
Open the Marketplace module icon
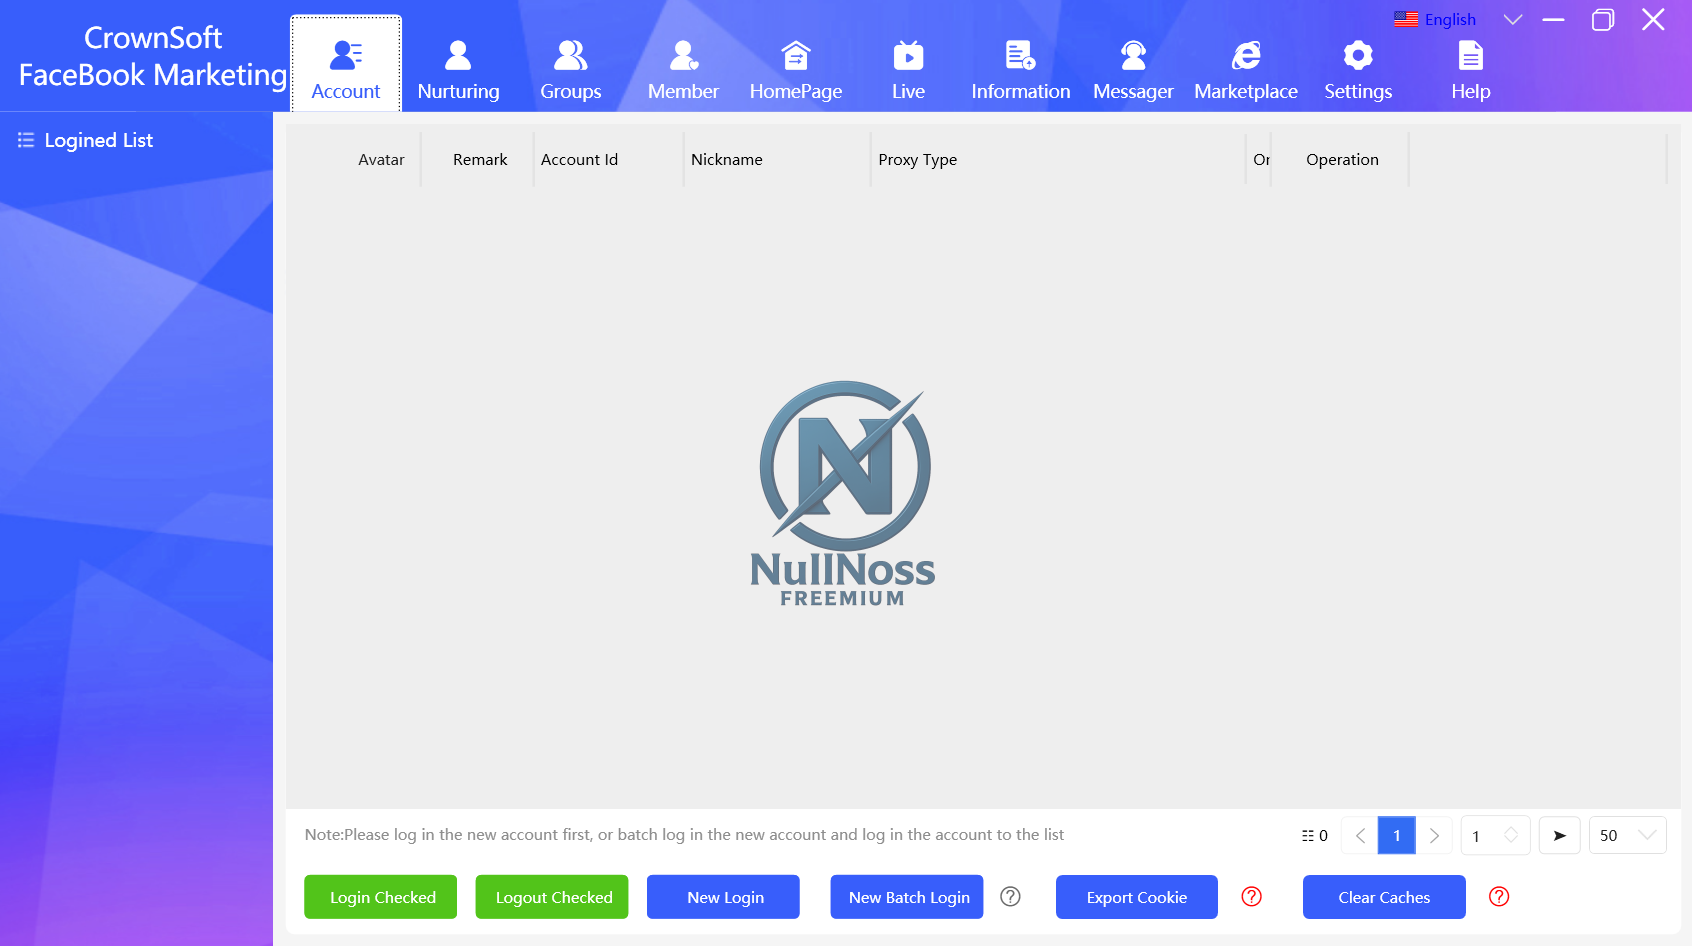[x=1245, y=56]
